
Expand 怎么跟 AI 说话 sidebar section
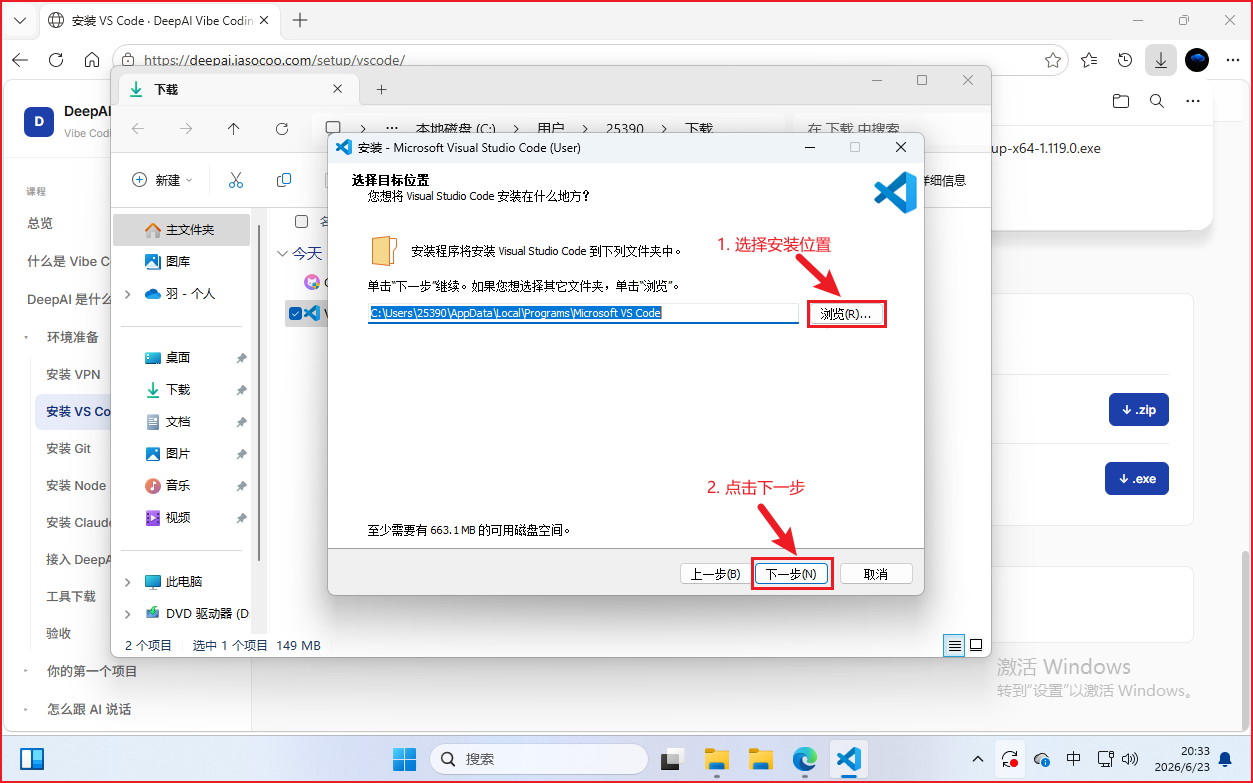pos(27,709)
